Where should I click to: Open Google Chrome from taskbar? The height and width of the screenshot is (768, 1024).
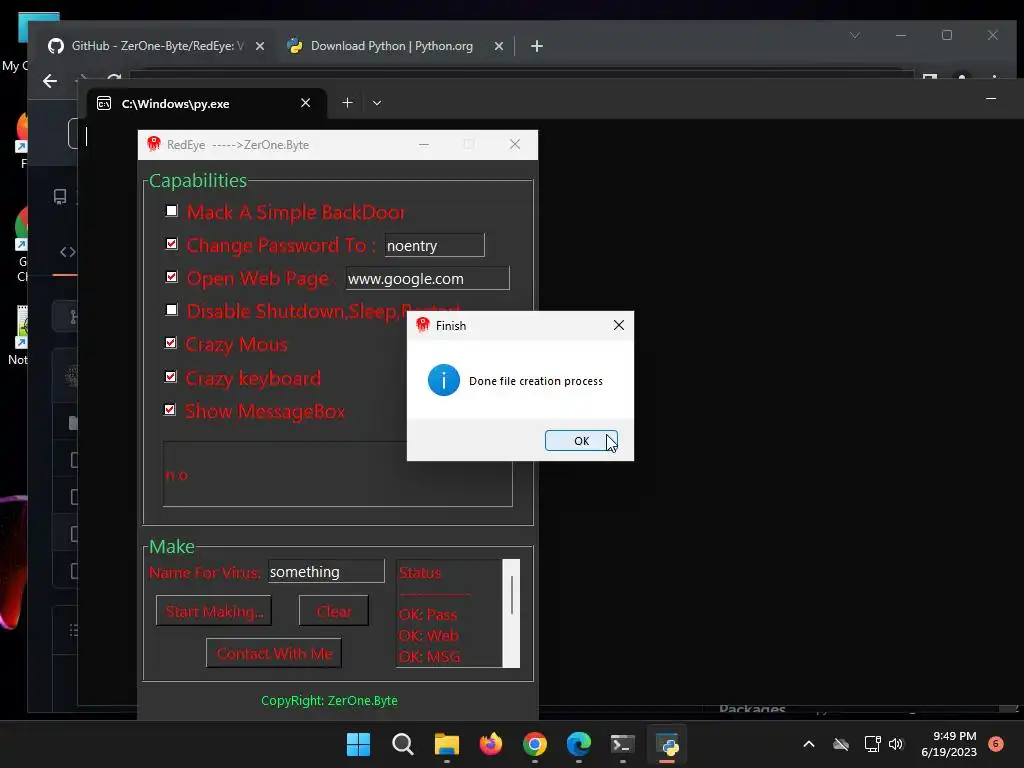535,744
